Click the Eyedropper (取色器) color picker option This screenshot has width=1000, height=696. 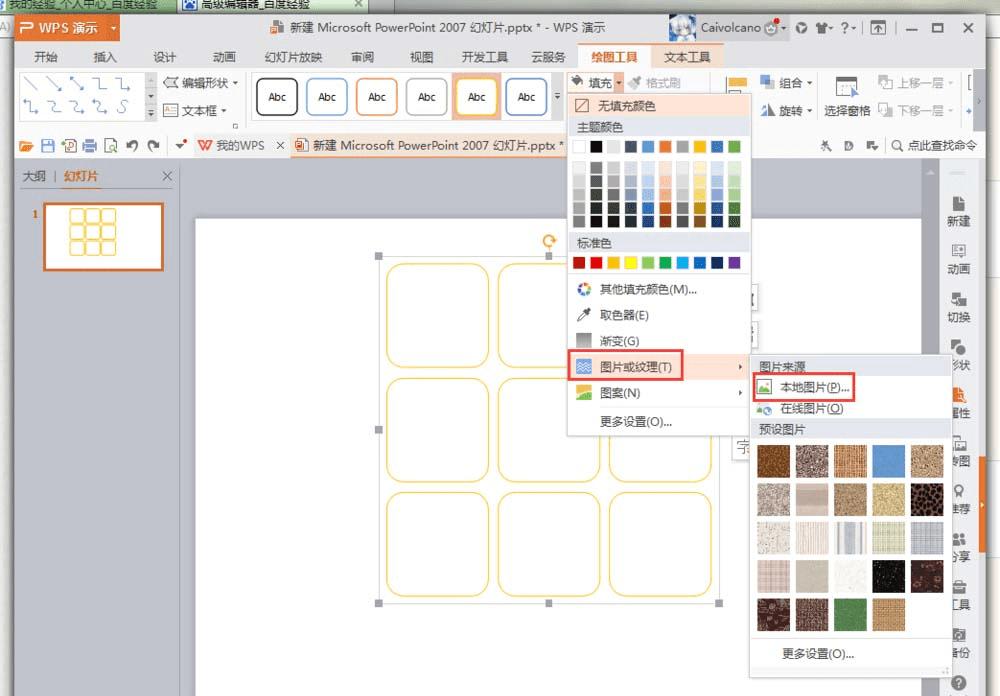pyautogui.click(x=624, y=315)
